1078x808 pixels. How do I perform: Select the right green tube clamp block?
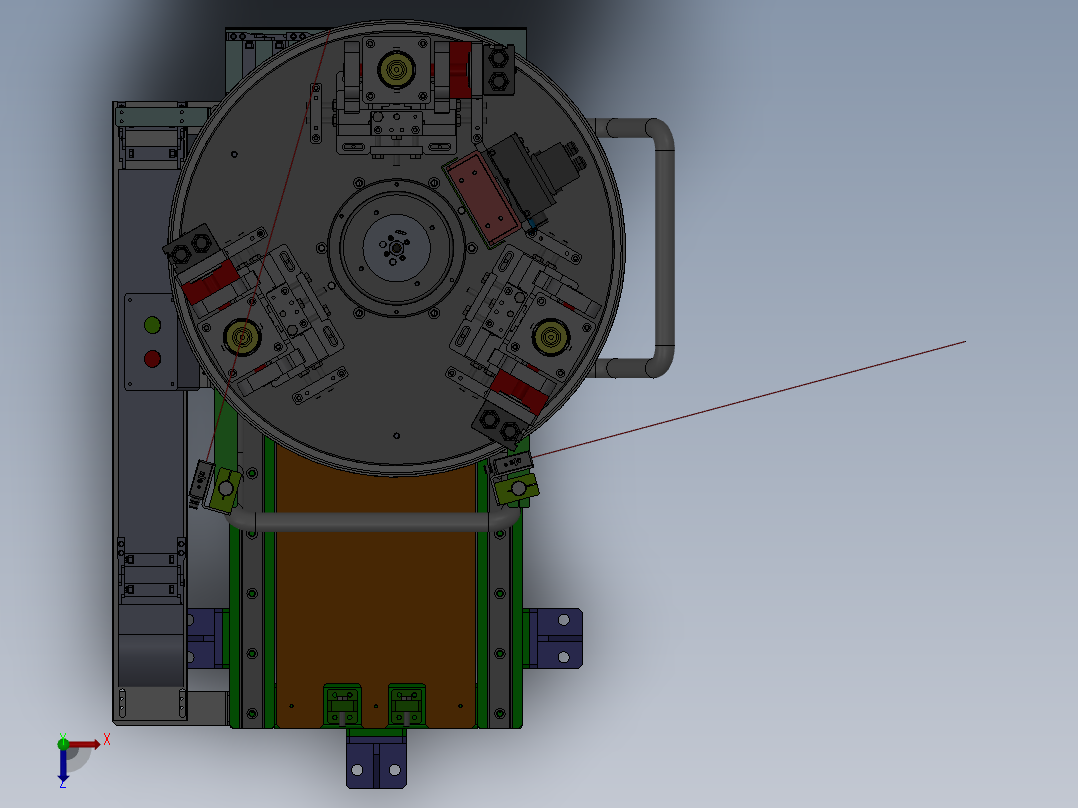click(x=517, y=489)
